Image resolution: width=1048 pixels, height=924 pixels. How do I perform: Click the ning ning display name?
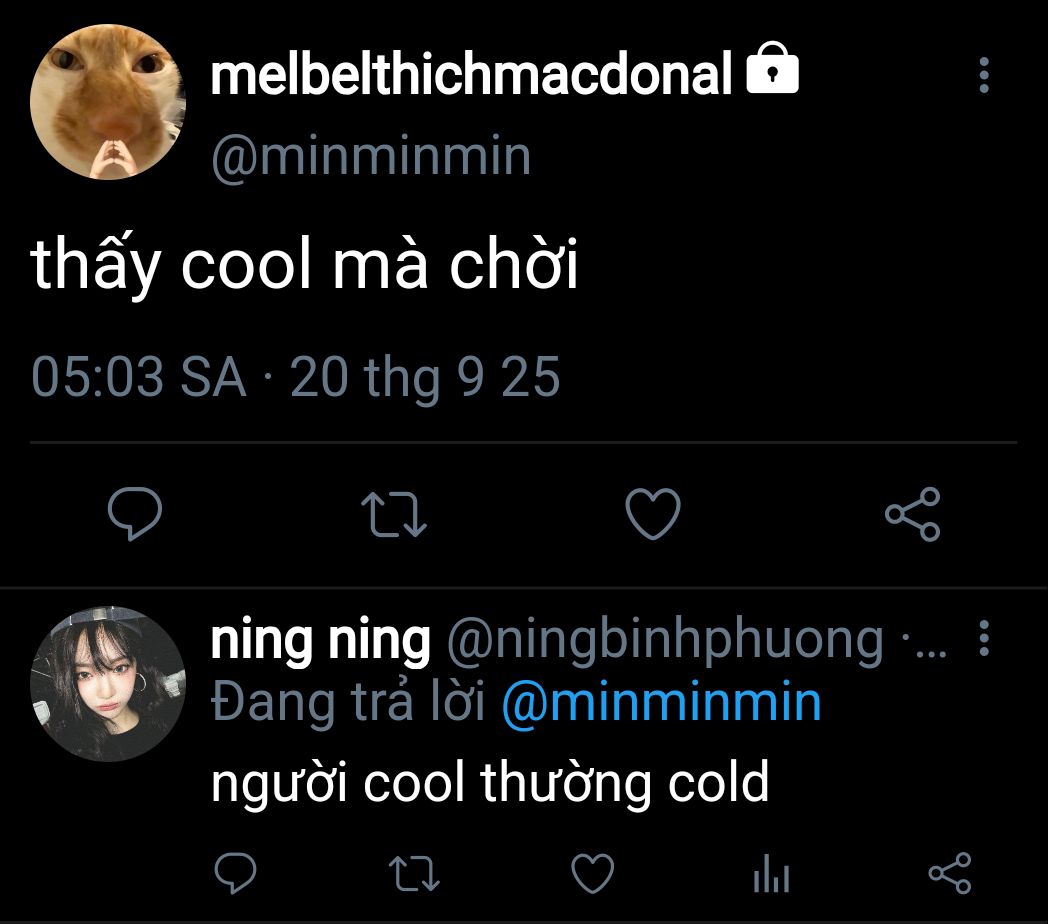[x=320, y=640]
